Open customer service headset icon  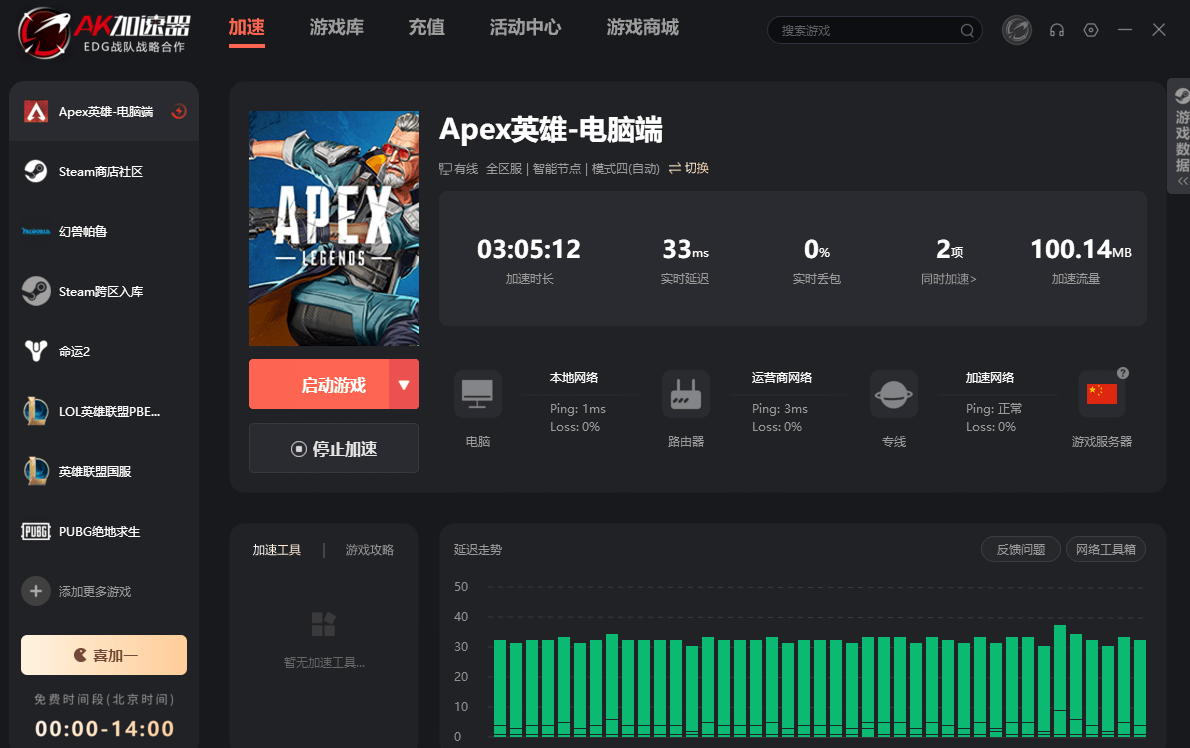coord(1056,30)
